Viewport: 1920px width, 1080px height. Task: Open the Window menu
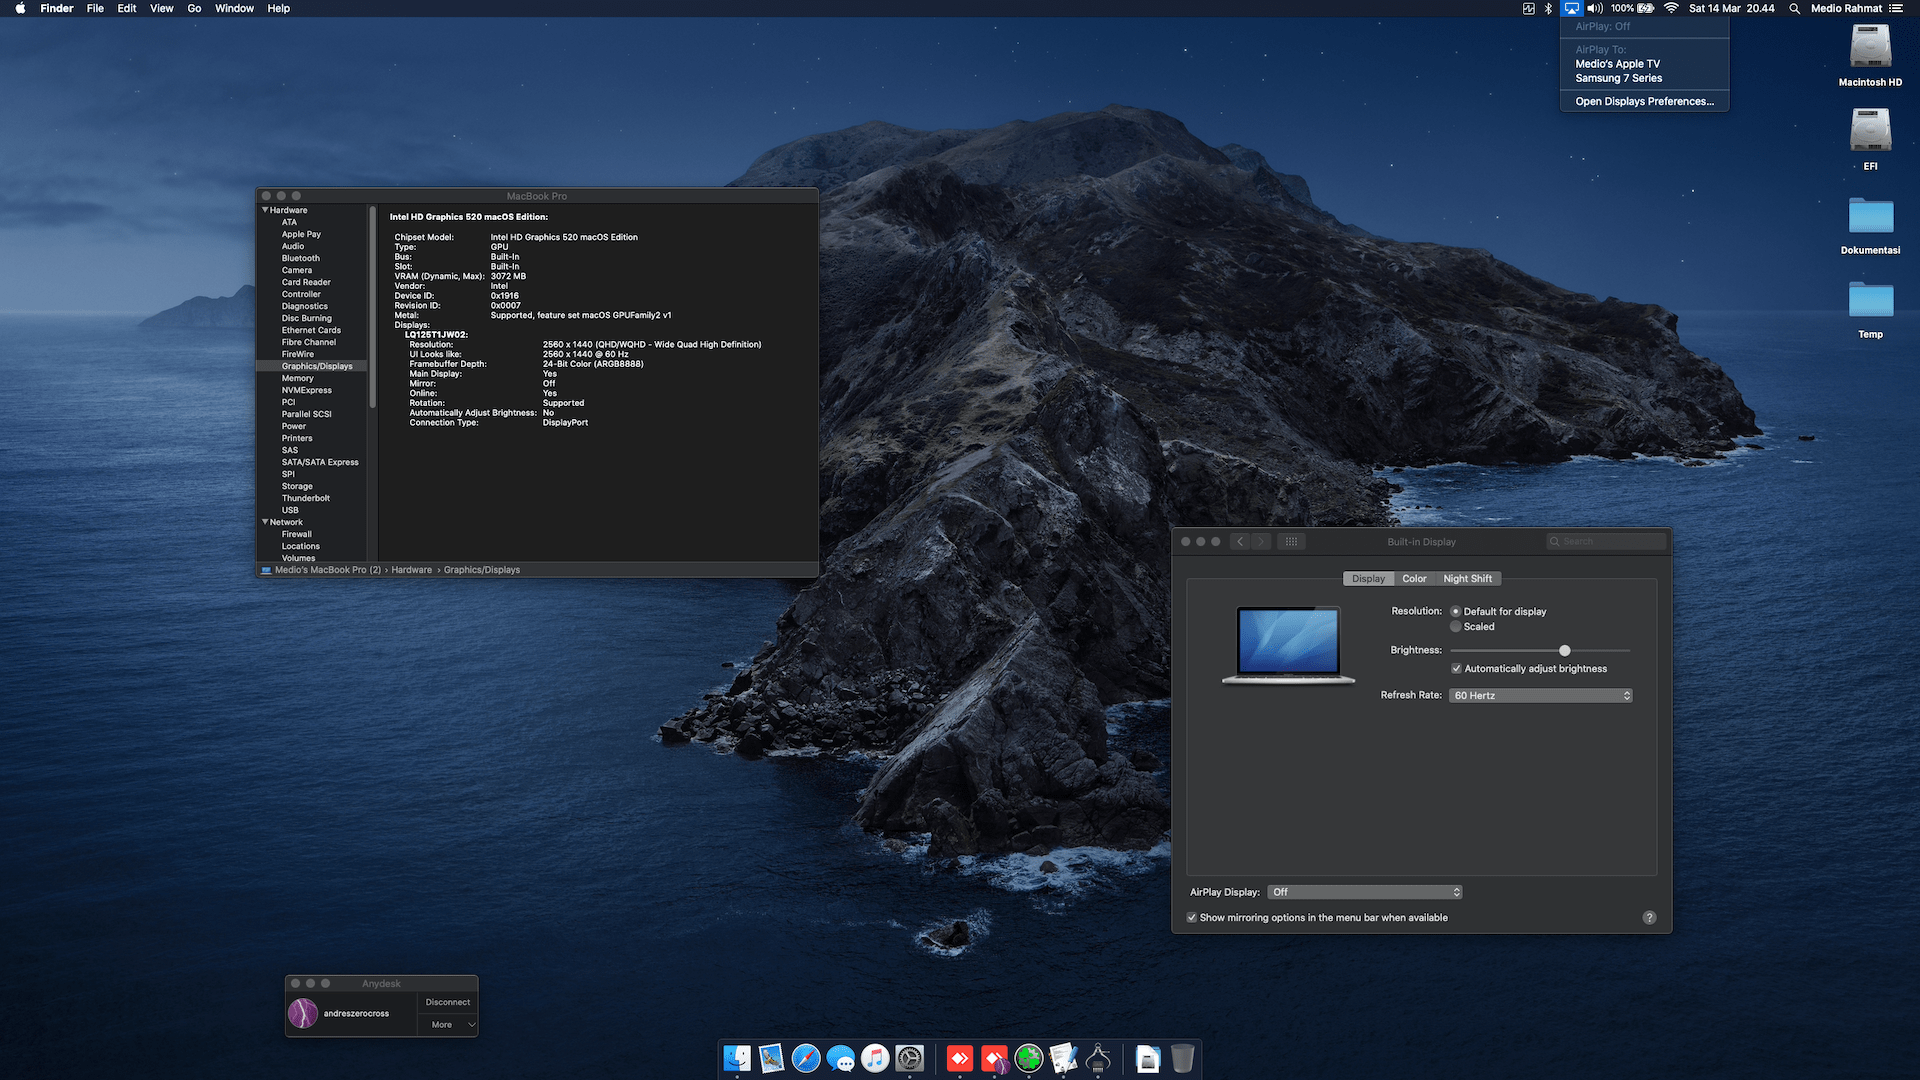click(234, 8)
